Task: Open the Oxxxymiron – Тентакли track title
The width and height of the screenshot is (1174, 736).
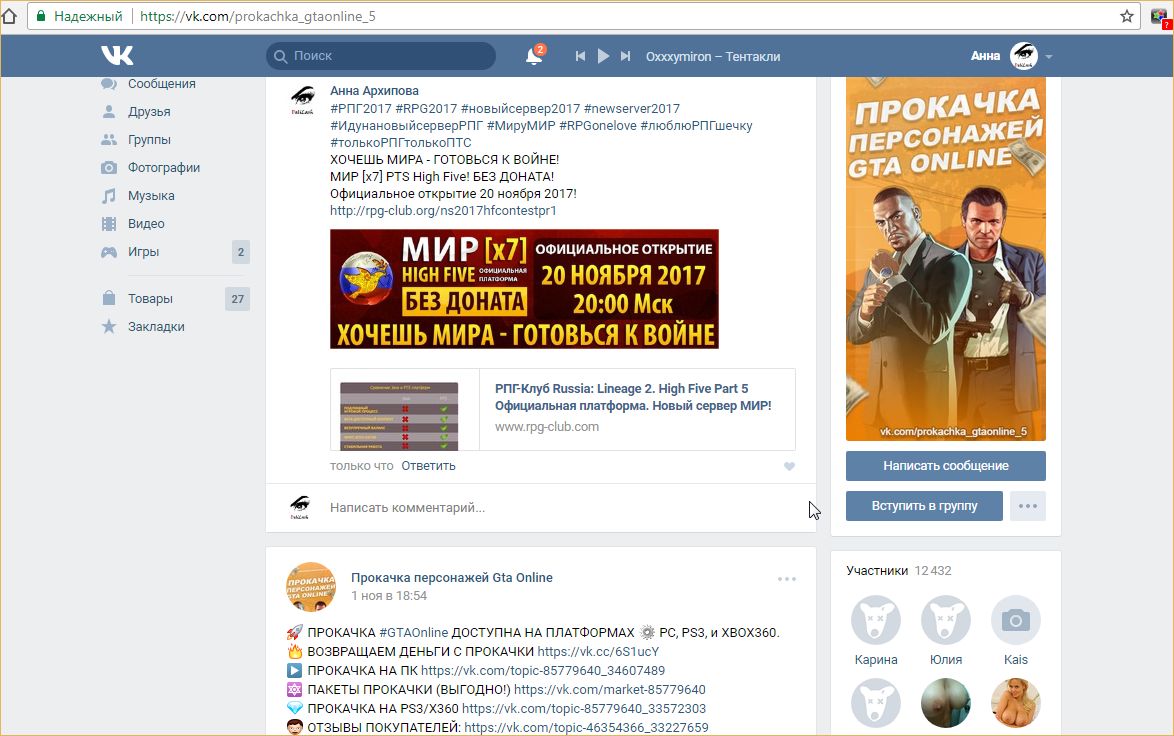Action: click(x=713, y=56)
